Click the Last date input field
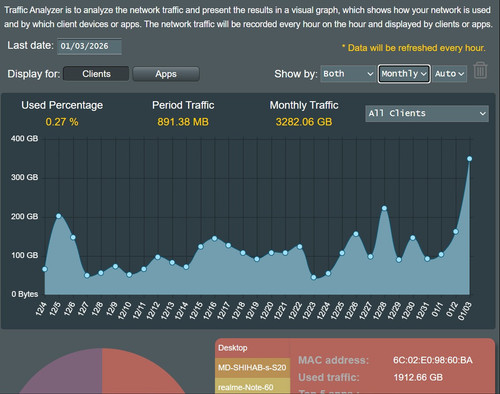 pos(89,46)
